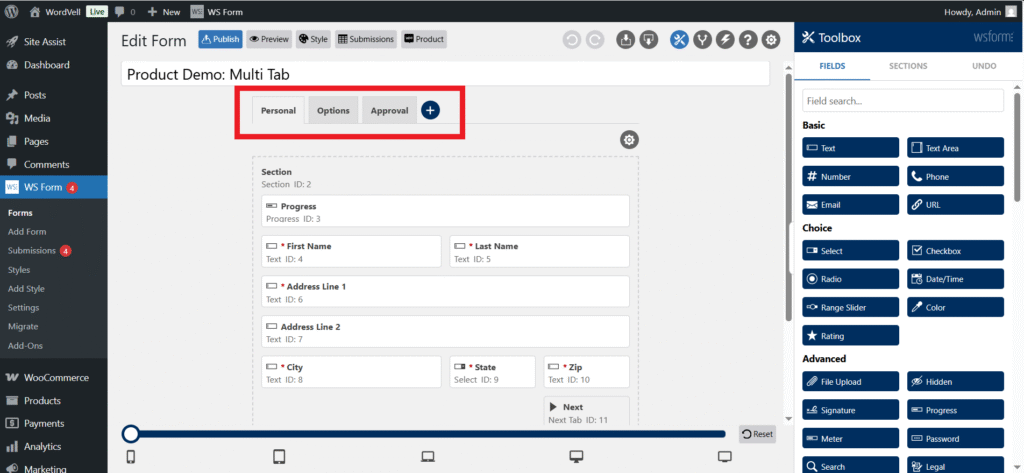Select the tablet breakpoint icon
1024x473 pixels.
point(280,457)
